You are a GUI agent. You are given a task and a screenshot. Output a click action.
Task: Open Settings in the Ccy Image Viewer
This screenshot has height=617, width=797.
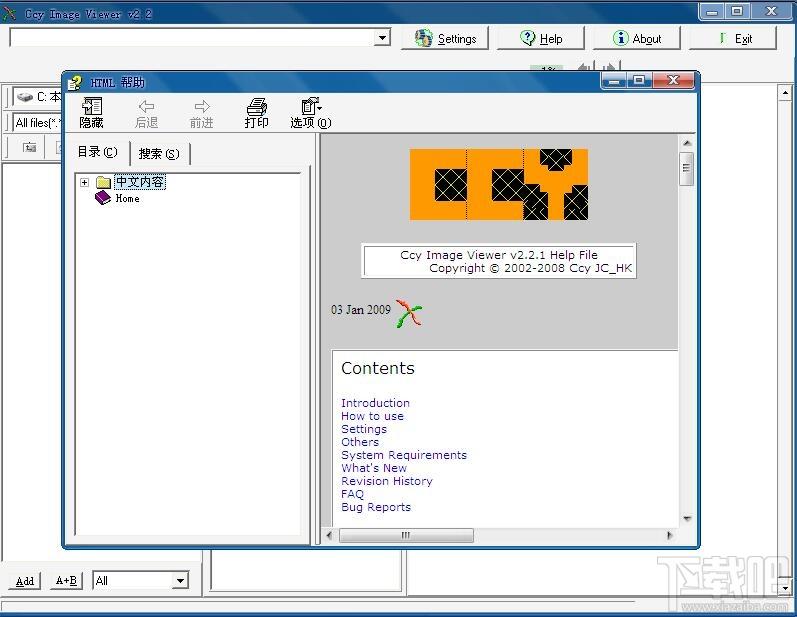(x=445, y=39)
